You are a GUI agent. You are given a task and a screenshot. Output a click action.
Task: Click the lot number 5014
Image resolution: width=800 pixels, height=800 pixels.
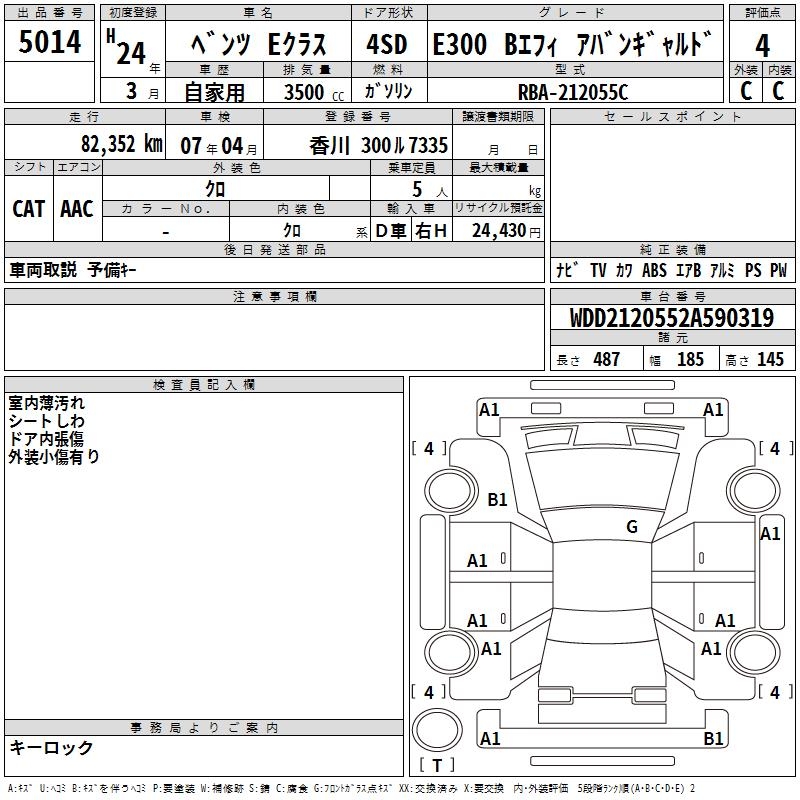49,42
